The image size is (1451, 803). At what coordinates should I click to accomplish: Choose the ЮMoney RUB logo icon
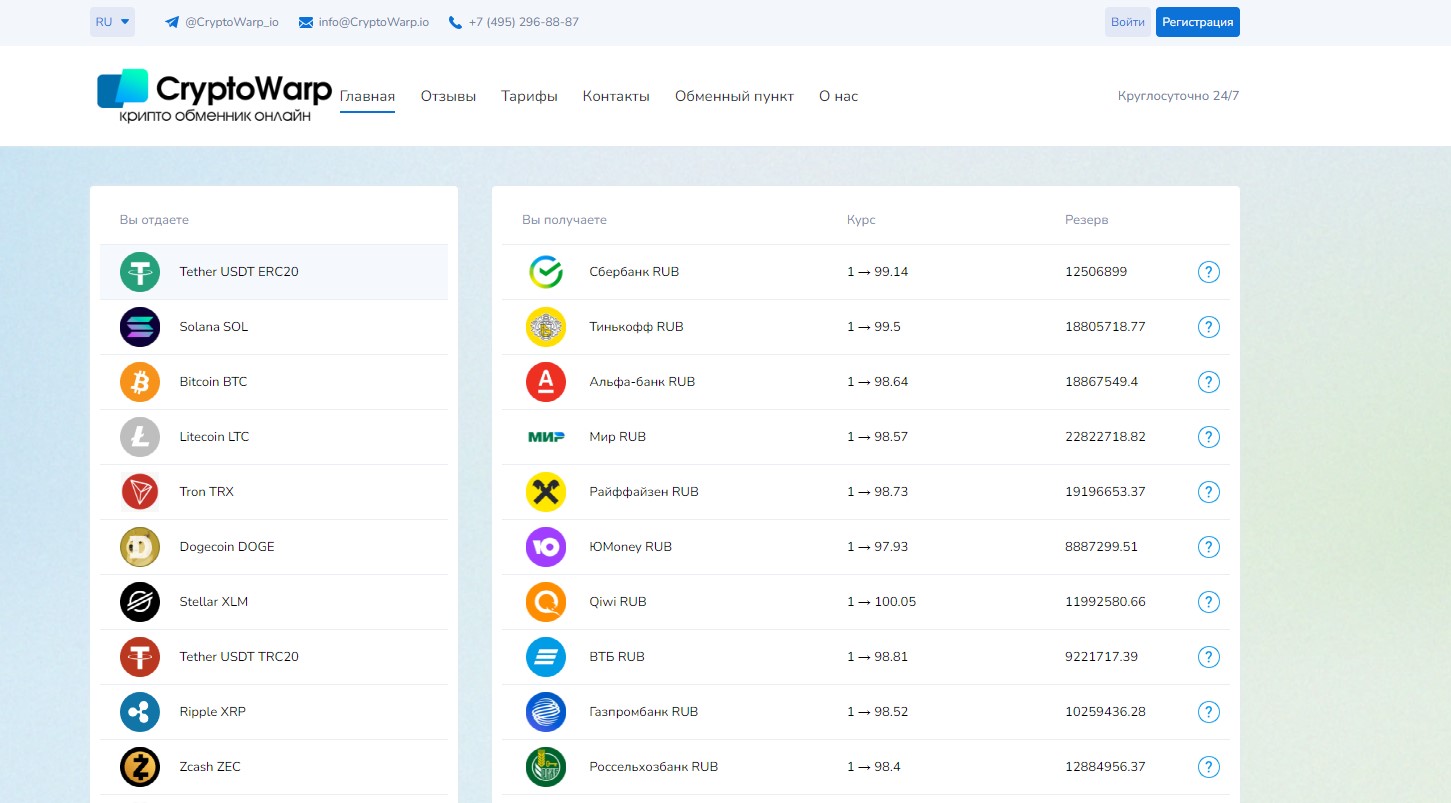pos(546,547)
